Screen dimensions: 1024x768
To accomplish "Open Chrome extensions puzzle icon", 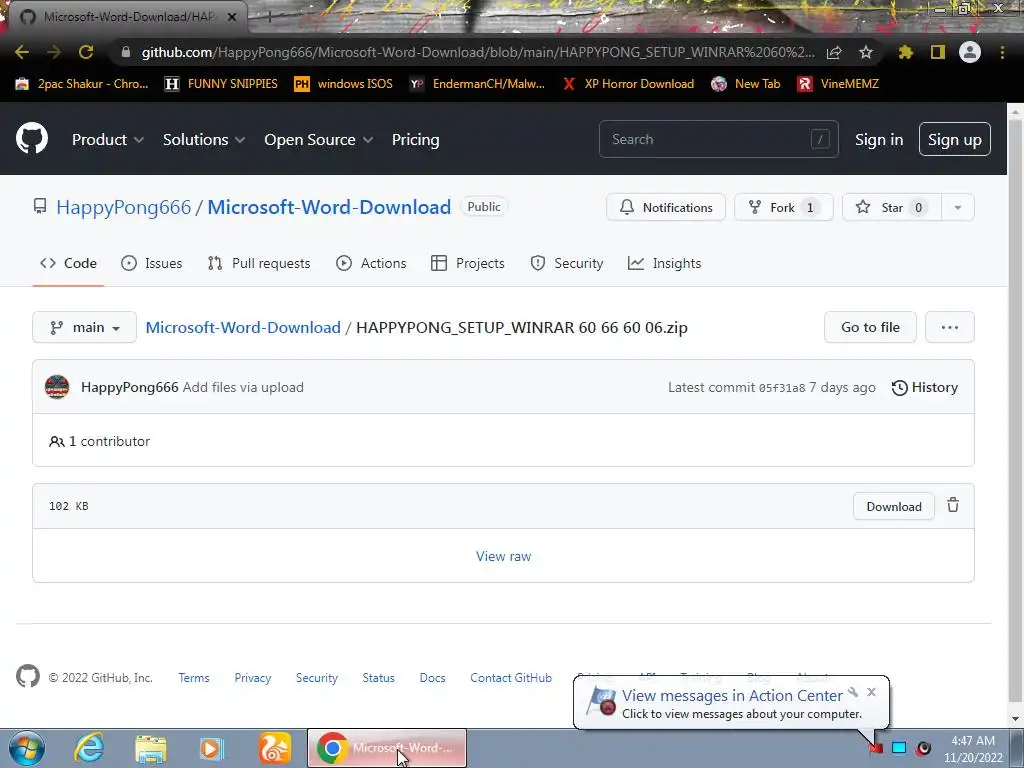I will tap(905, 52).
